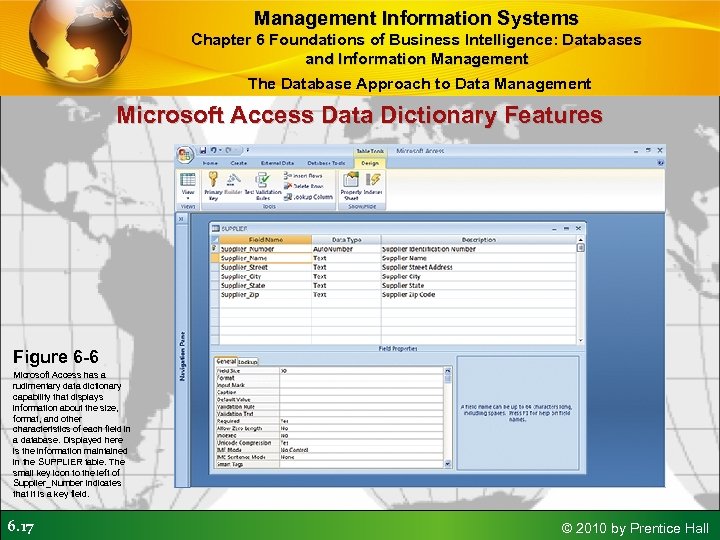The height and width of the screenshot is (540, 720).
Task: Click the Required property Yes value
Action: pyautogui.click(x=361, y=421)
